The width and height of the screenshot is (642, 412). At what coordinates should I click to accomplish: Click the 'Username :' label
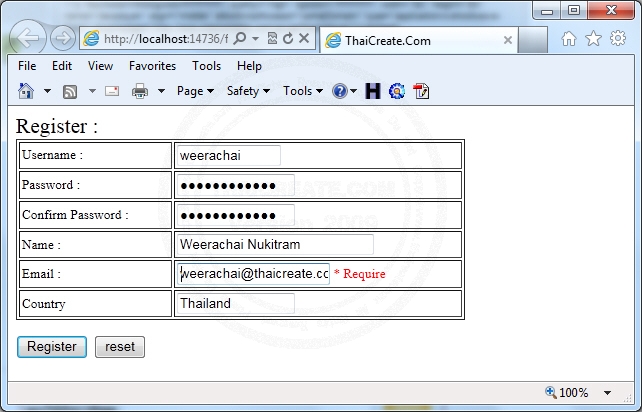coord(52,155)
